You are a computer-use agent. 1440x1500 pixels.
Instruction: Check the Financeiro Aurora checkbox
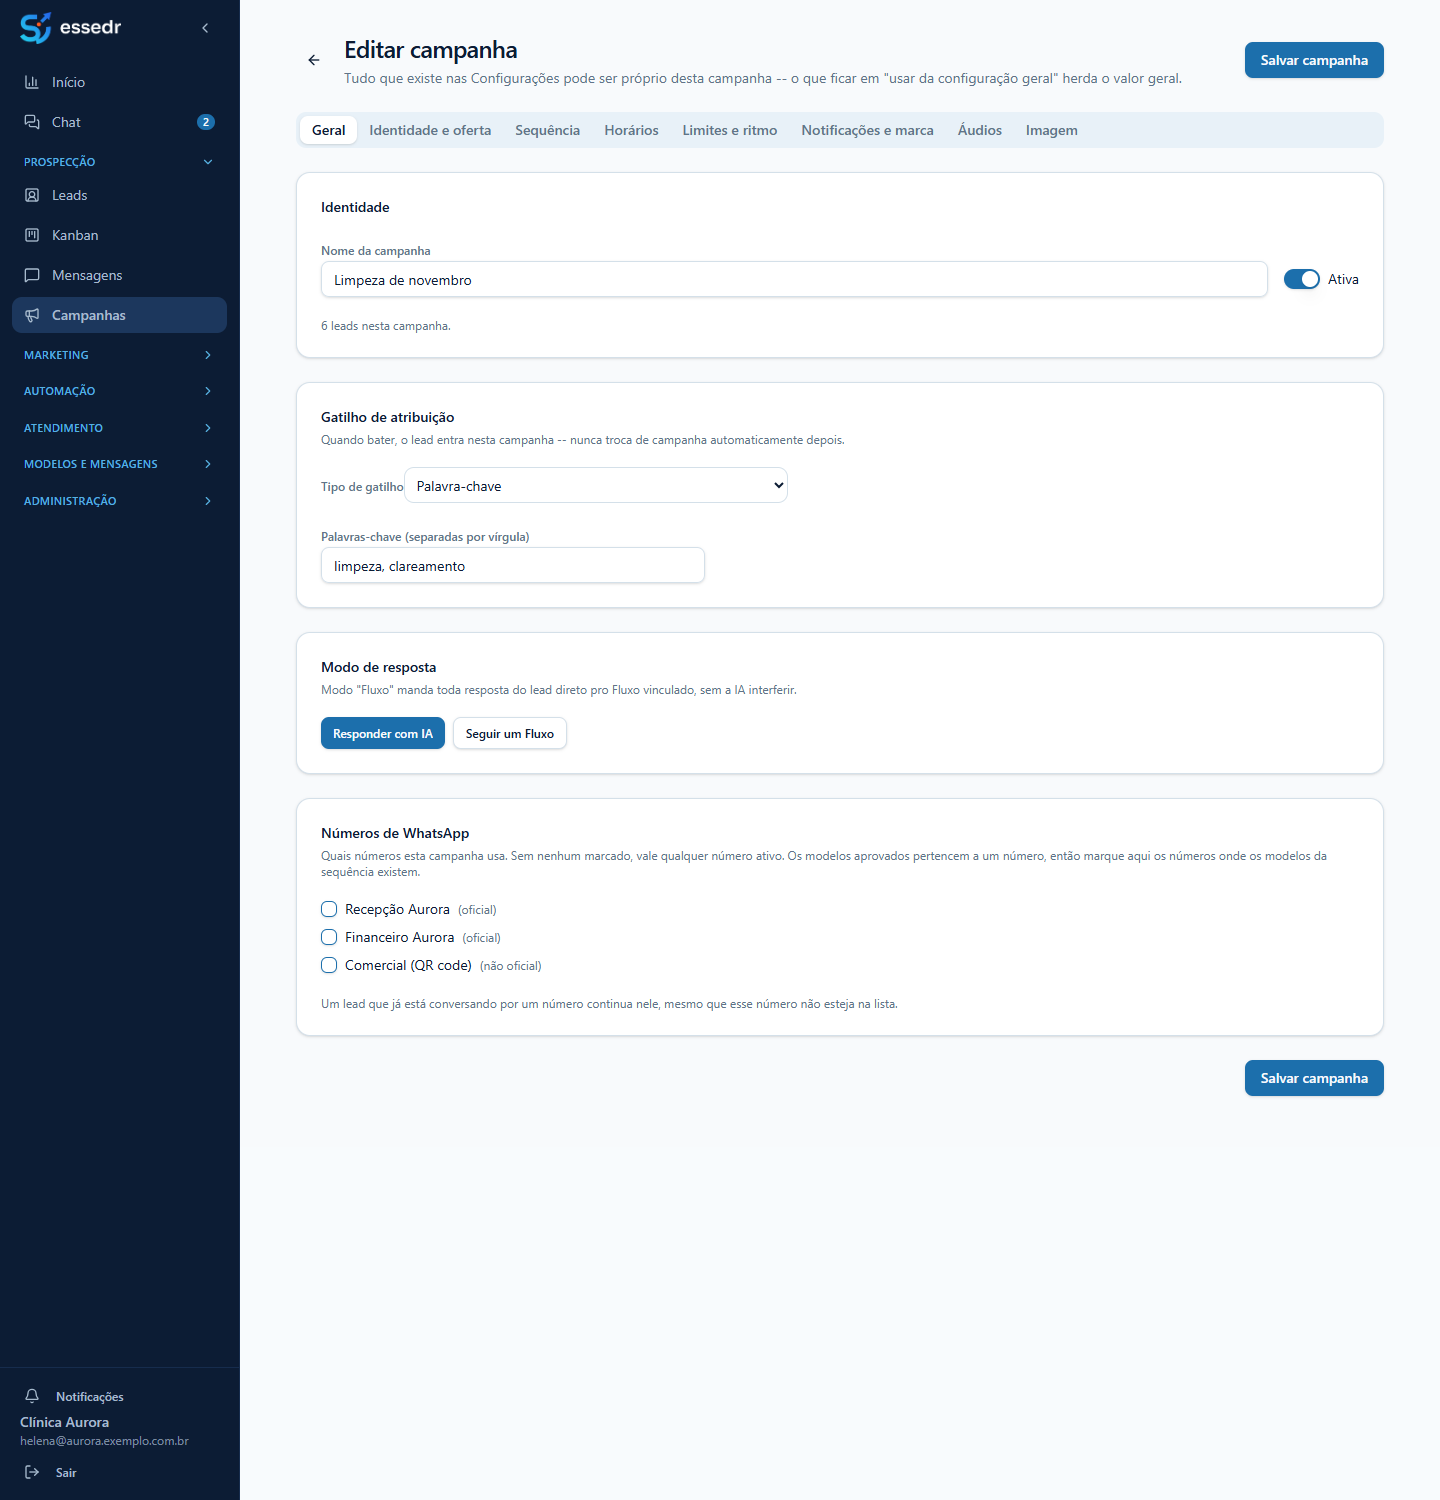point(329,937)
